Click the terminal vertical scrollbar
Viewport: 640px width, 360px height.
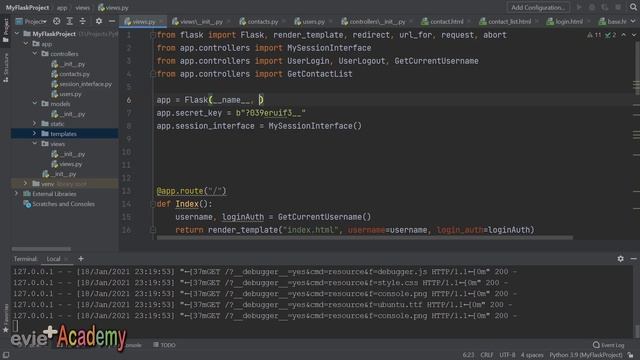[x=636, y=331]
